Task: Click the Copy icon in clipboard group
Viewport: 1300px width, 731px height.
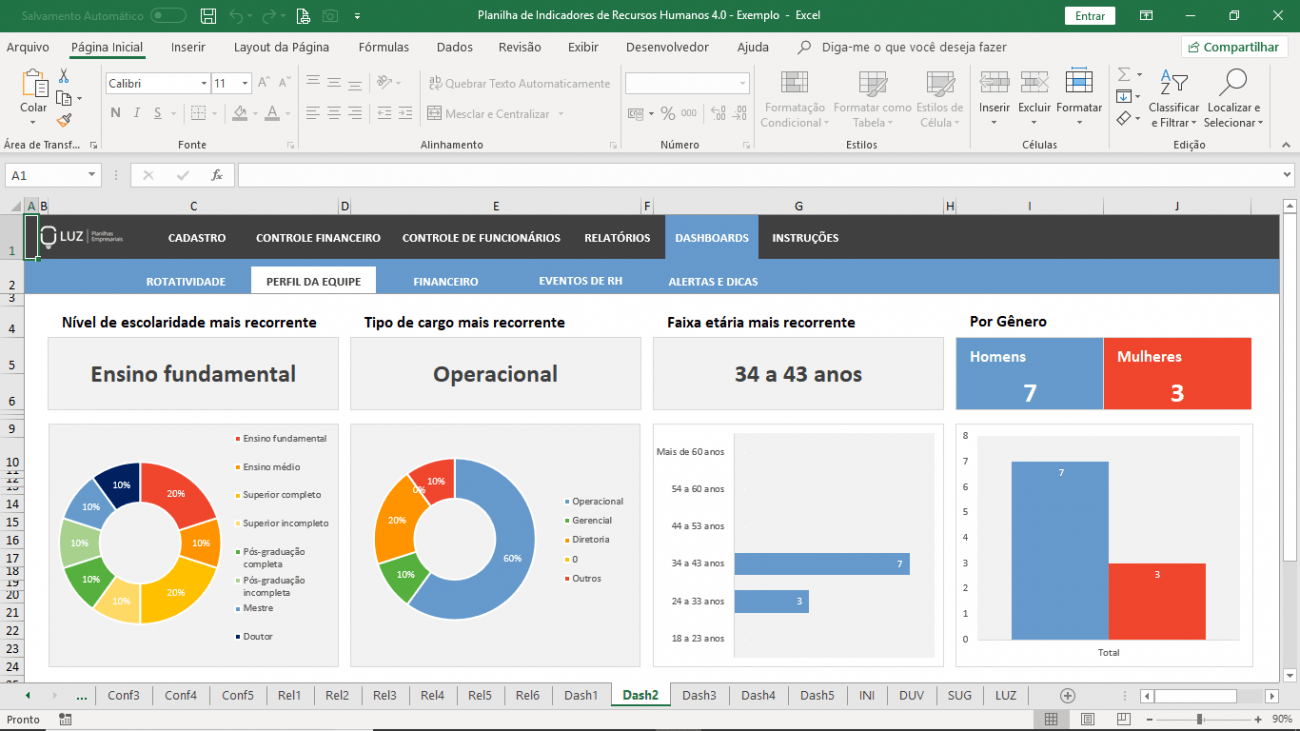Action: pyautogui.click(x=64, y=98)
